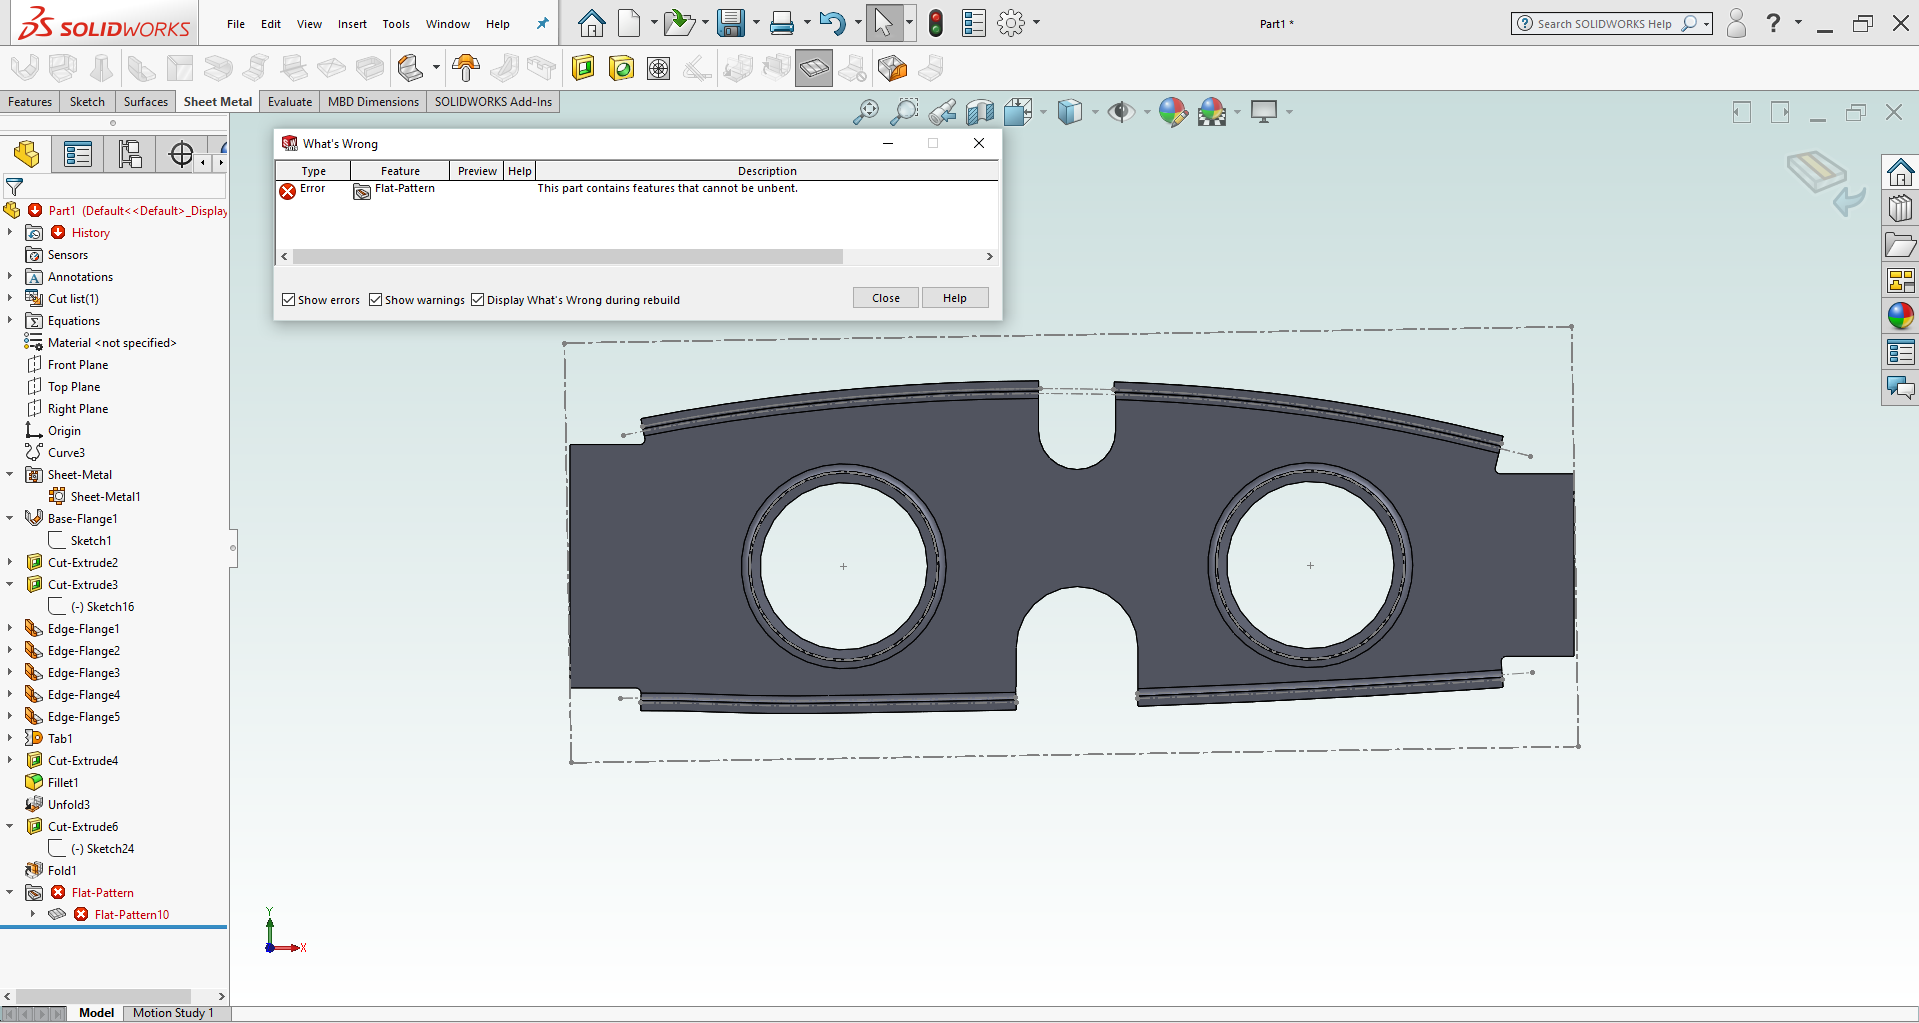Open the Display Style dropdown arrow
This screenshot has height=1023, width=1919.
coord(1095,112)
